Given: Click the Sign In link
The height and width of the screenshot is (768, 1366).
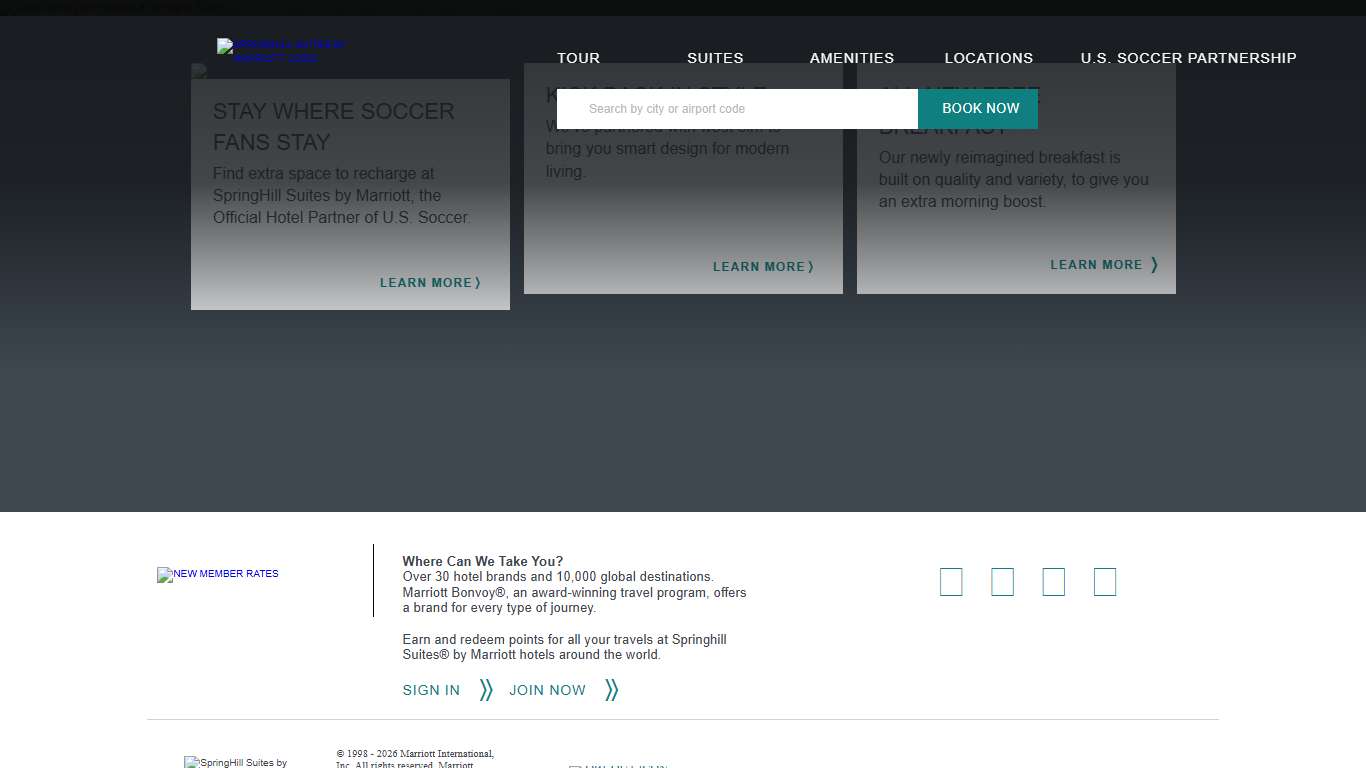Looking at the screenshot, I should tap(431, 690).
